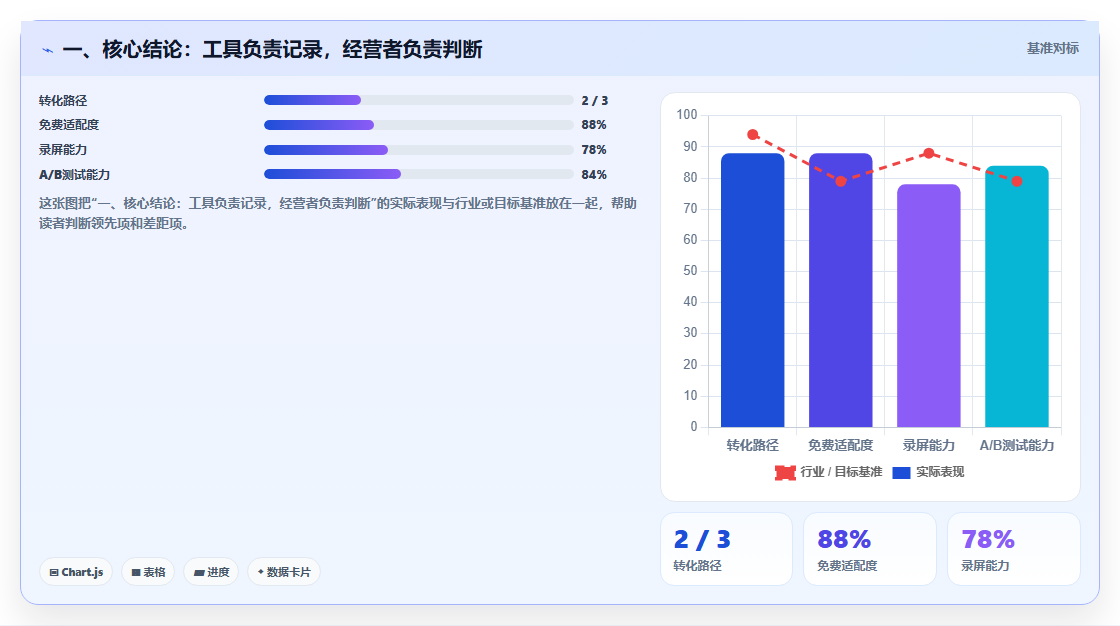1120x626 pixels.
Task: Click the 免费适配度 label in progress list
Action: click(x=69, y=125)
